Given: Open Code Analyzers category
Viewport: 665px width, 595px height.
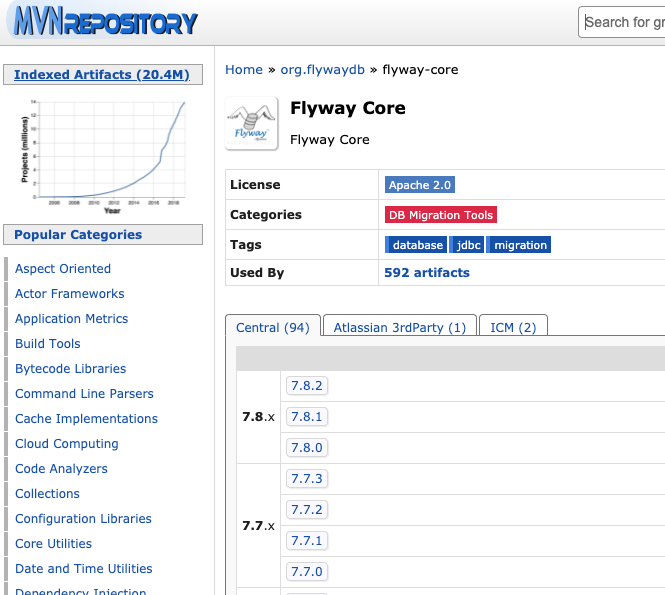Looking at the screenshot, I should 61,469.
